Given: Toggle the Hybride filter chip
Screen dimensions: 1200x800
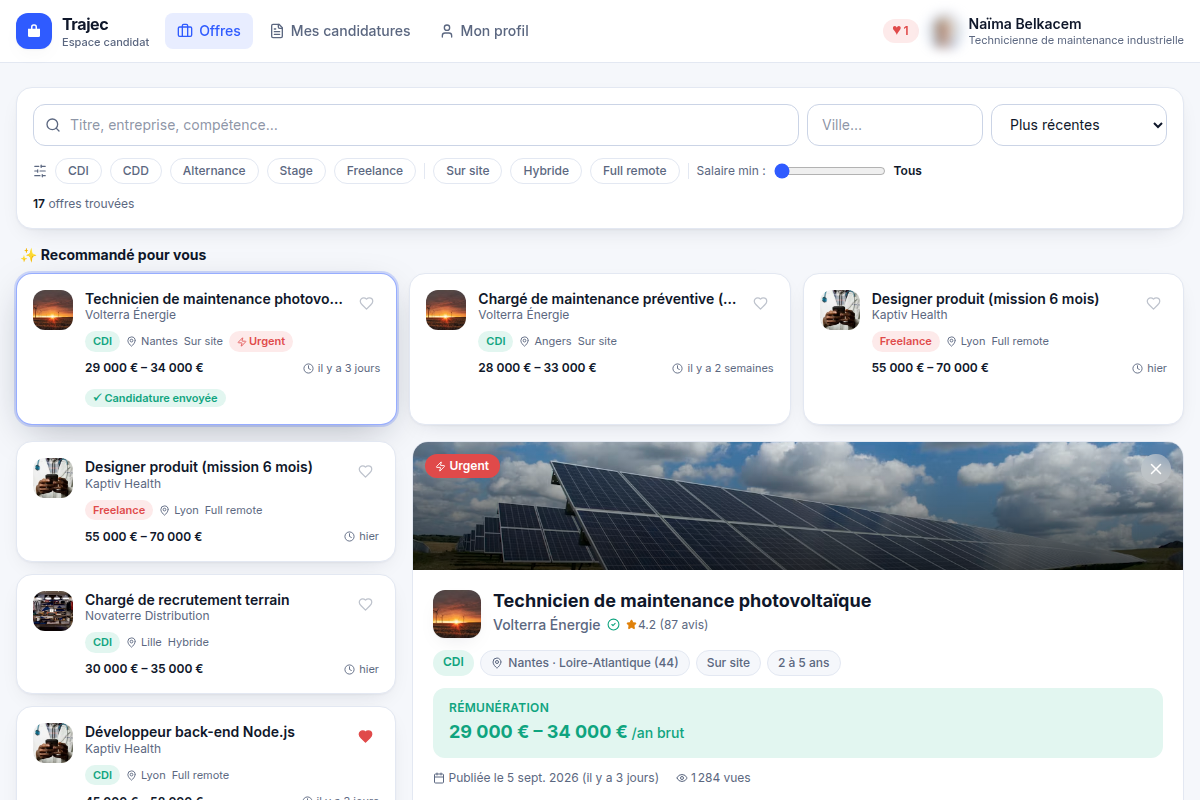Looking at the screenshot, I should [546, 171].
